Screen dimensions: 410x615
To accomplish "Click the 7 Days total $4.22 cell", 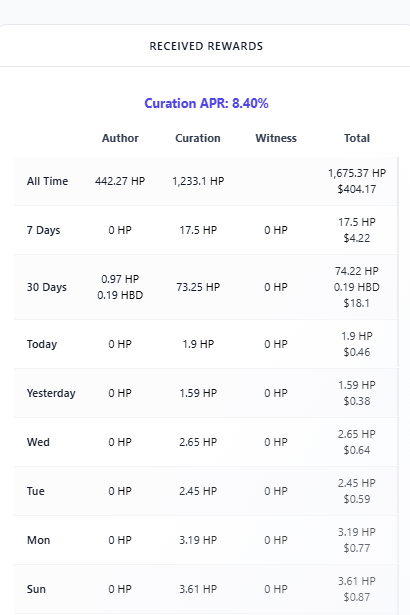I will 357,238.
